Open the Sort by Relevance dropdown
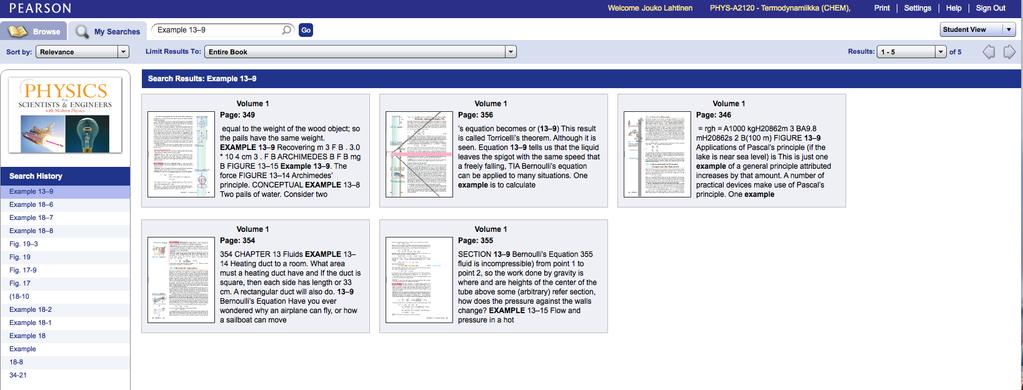1023x390 pixels. tap(82, 52)
